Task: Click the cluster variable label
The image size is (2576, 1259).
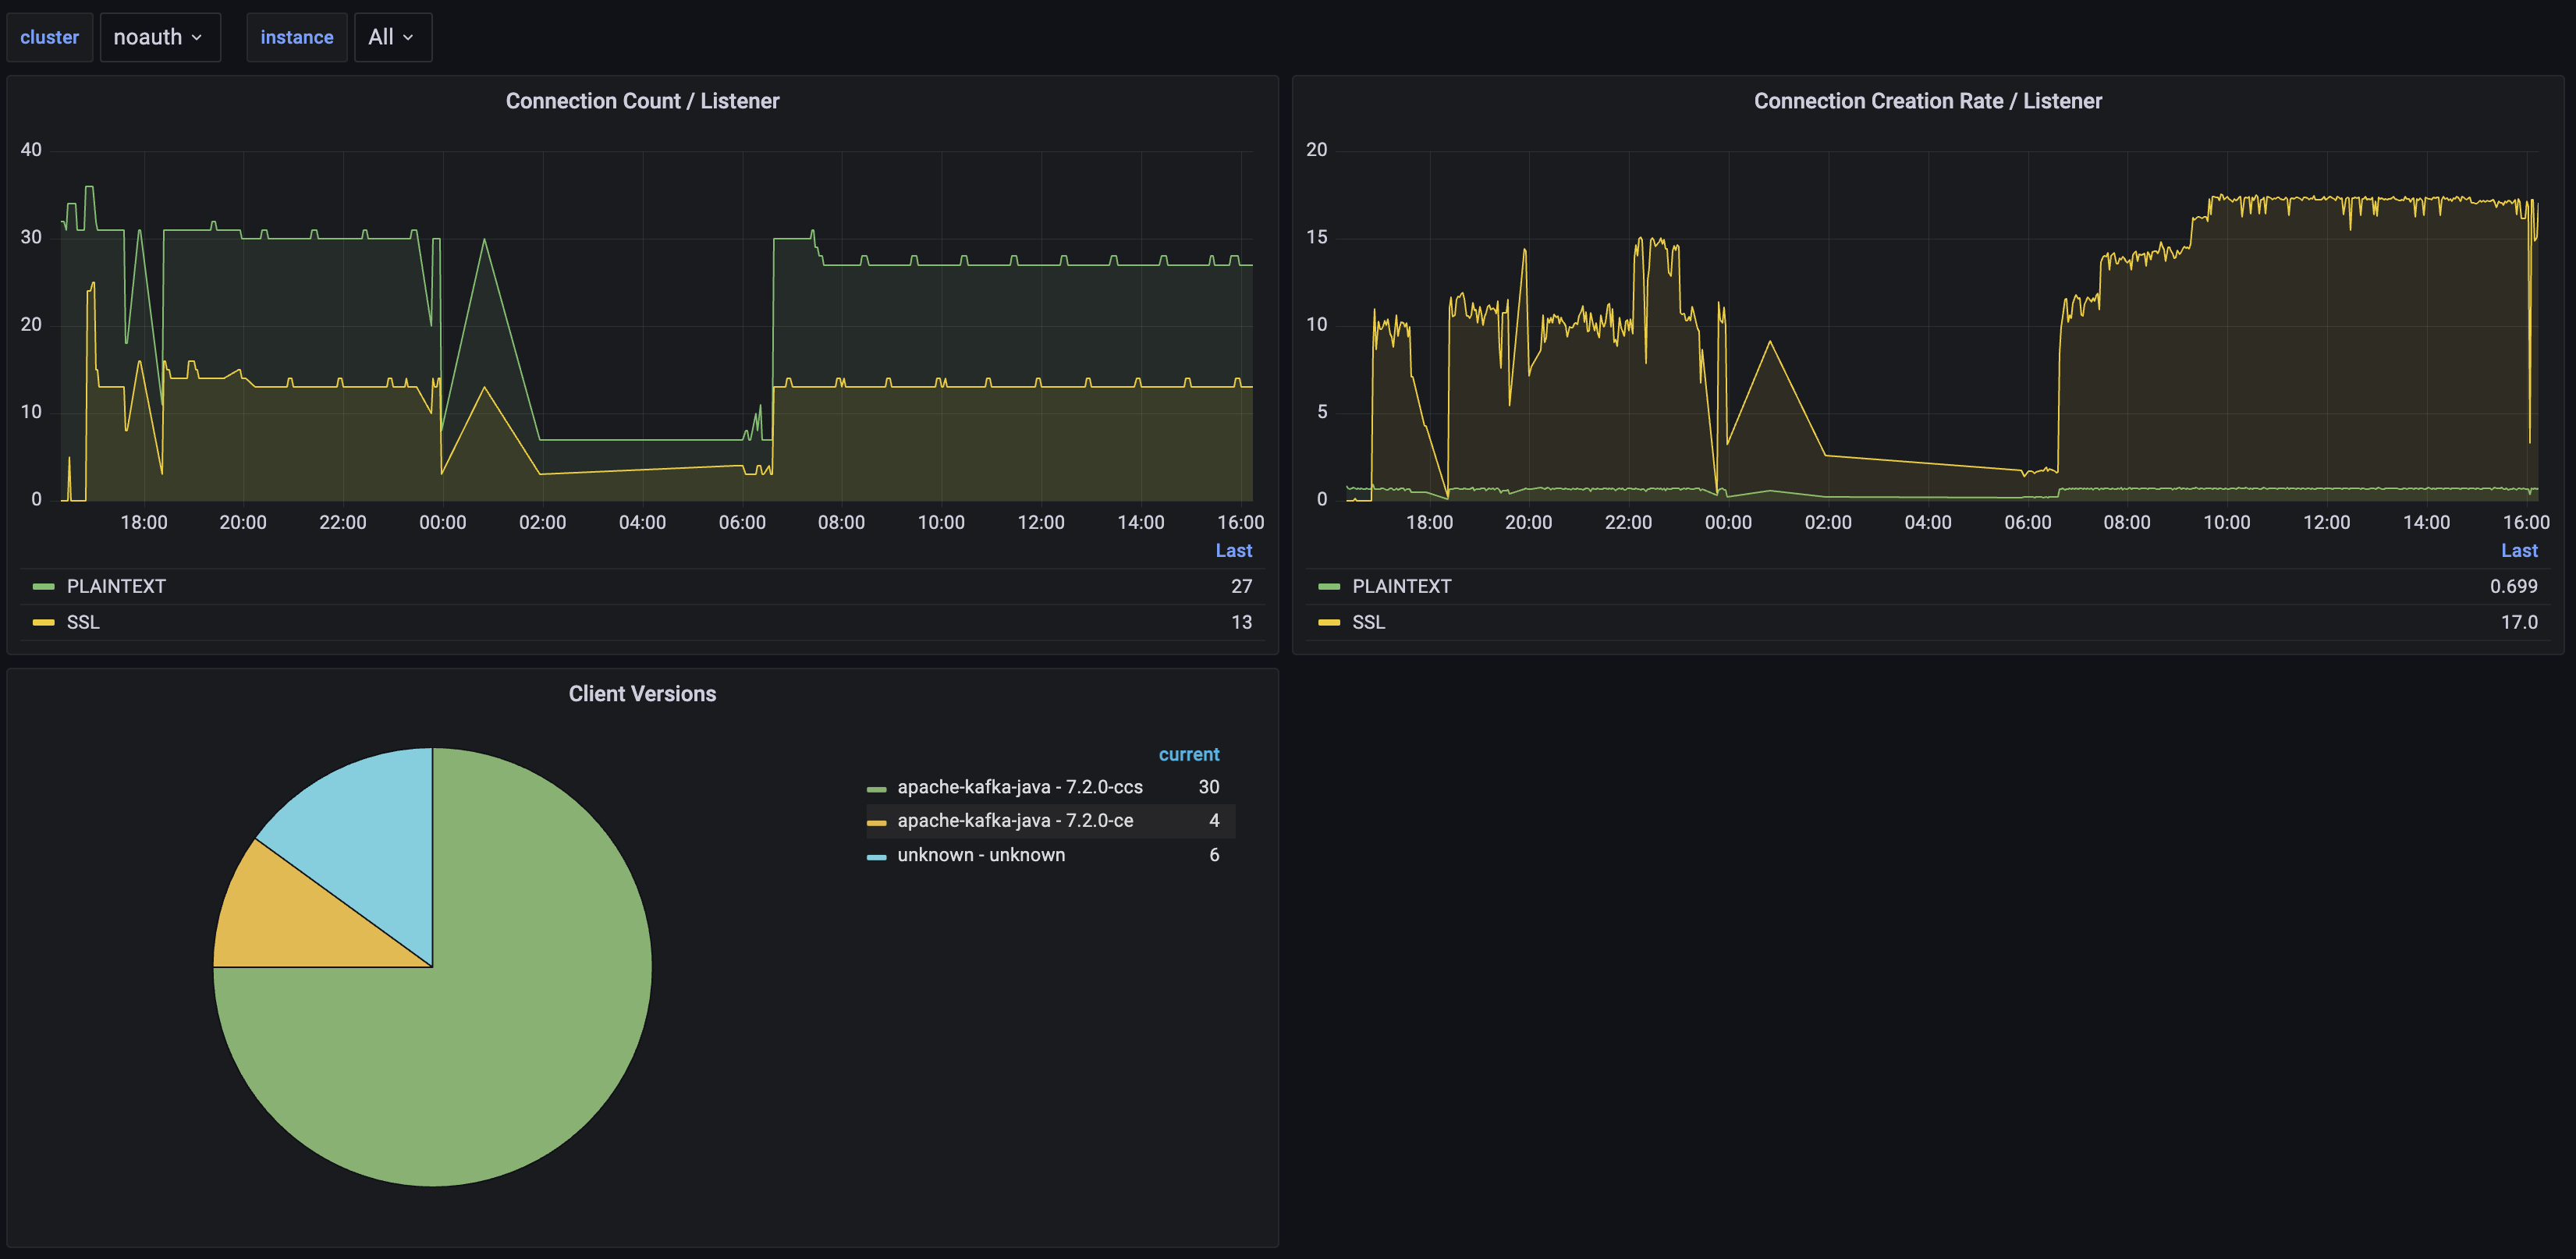Action: coord(49,37)
